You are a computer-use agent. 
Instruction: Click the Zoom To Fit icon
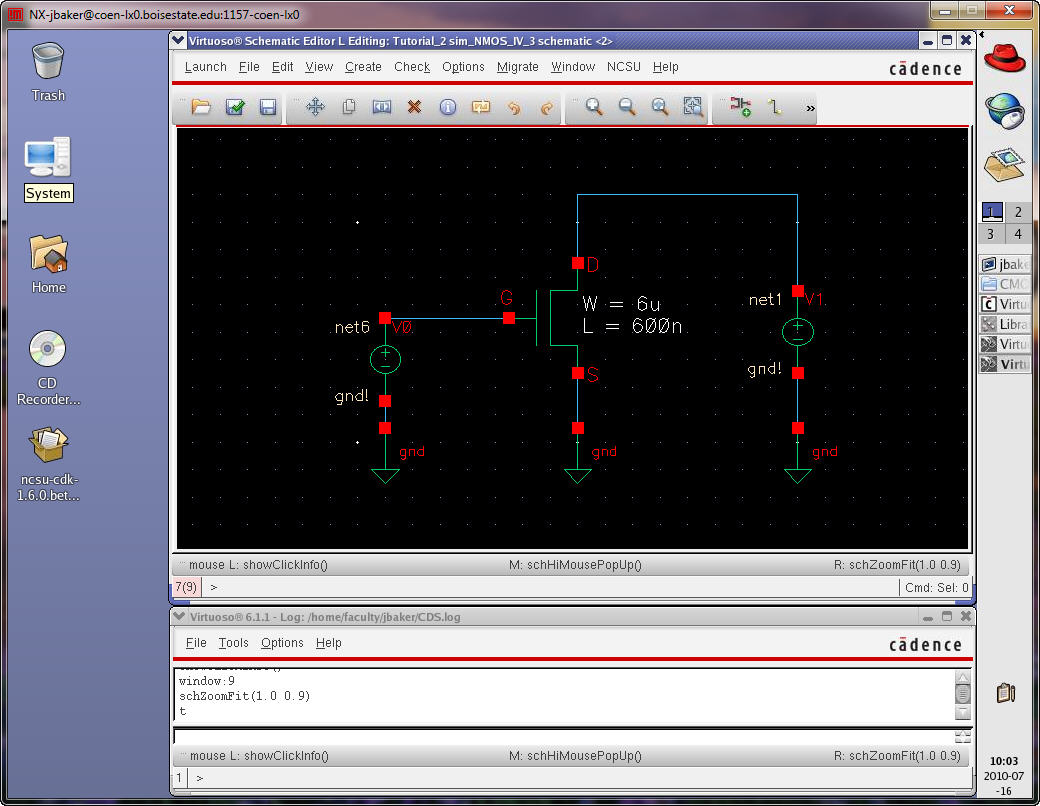pos(693,107)
